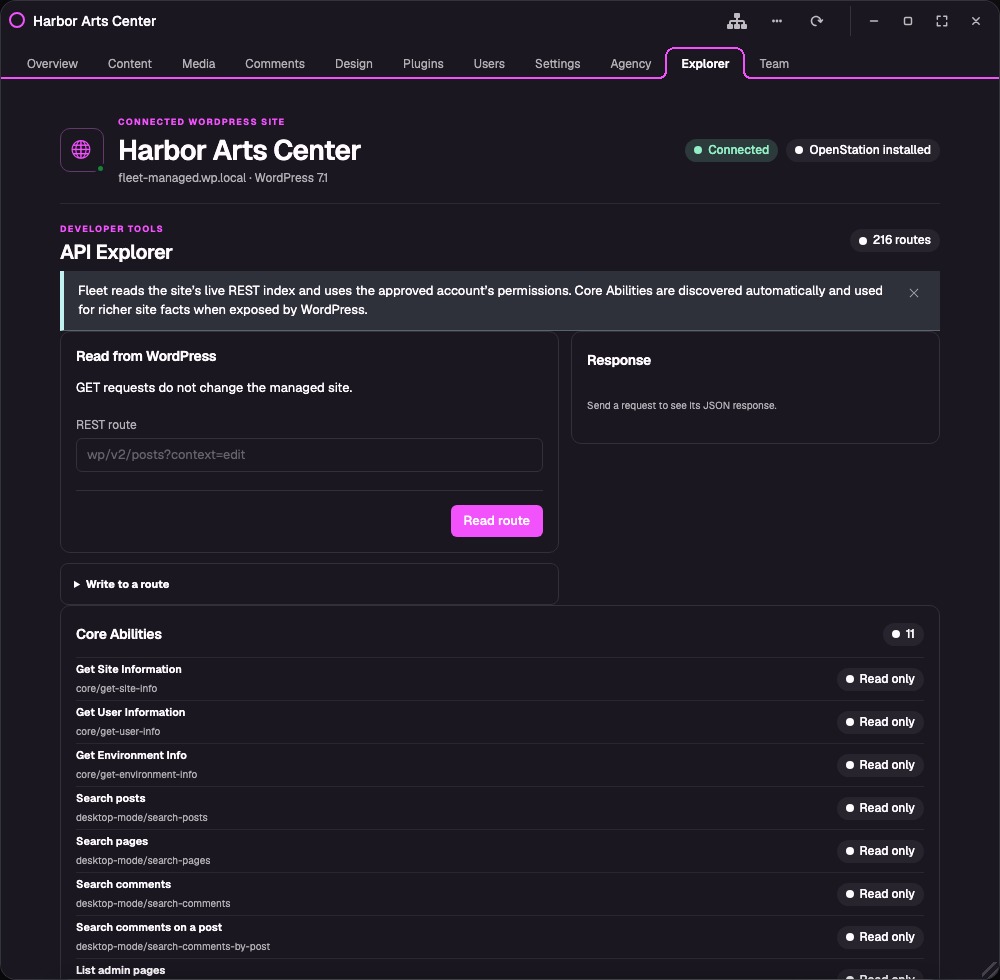Open the Settings tab
The height and width of the screenshot is (980, 1000).
pyautogui.click(x=557, y=64)
